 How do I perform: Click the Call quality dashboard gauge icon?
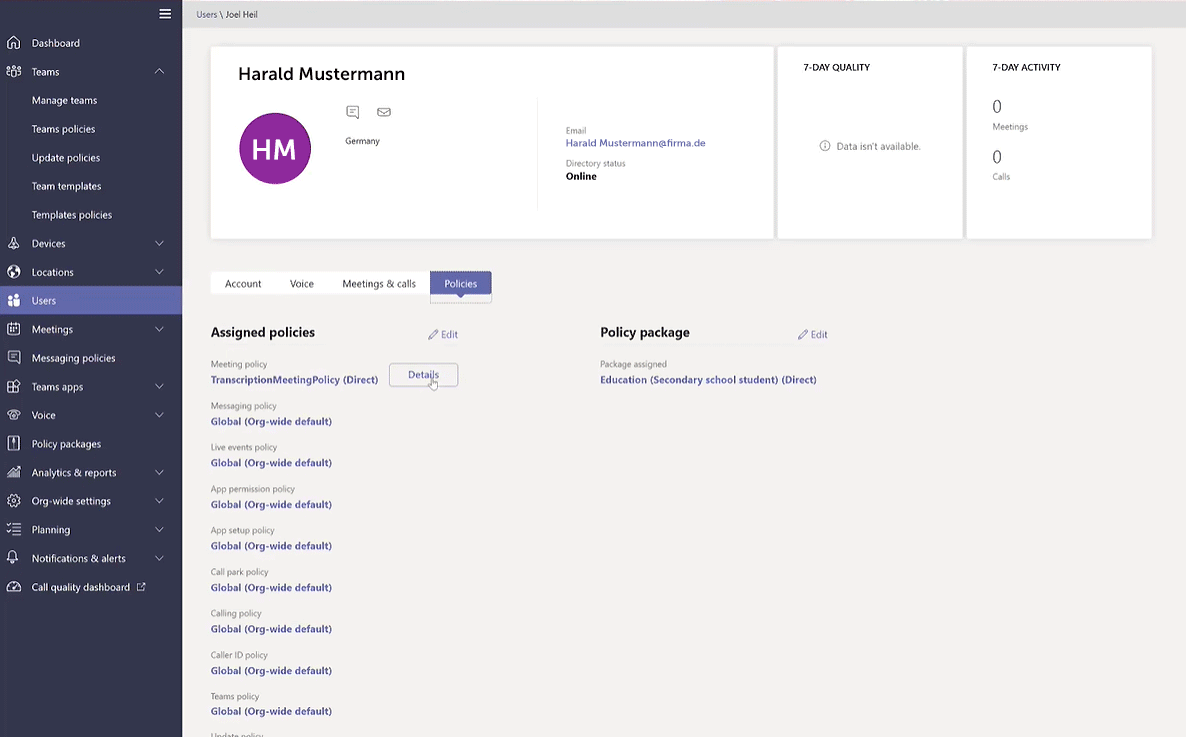(x=14, y=587)
